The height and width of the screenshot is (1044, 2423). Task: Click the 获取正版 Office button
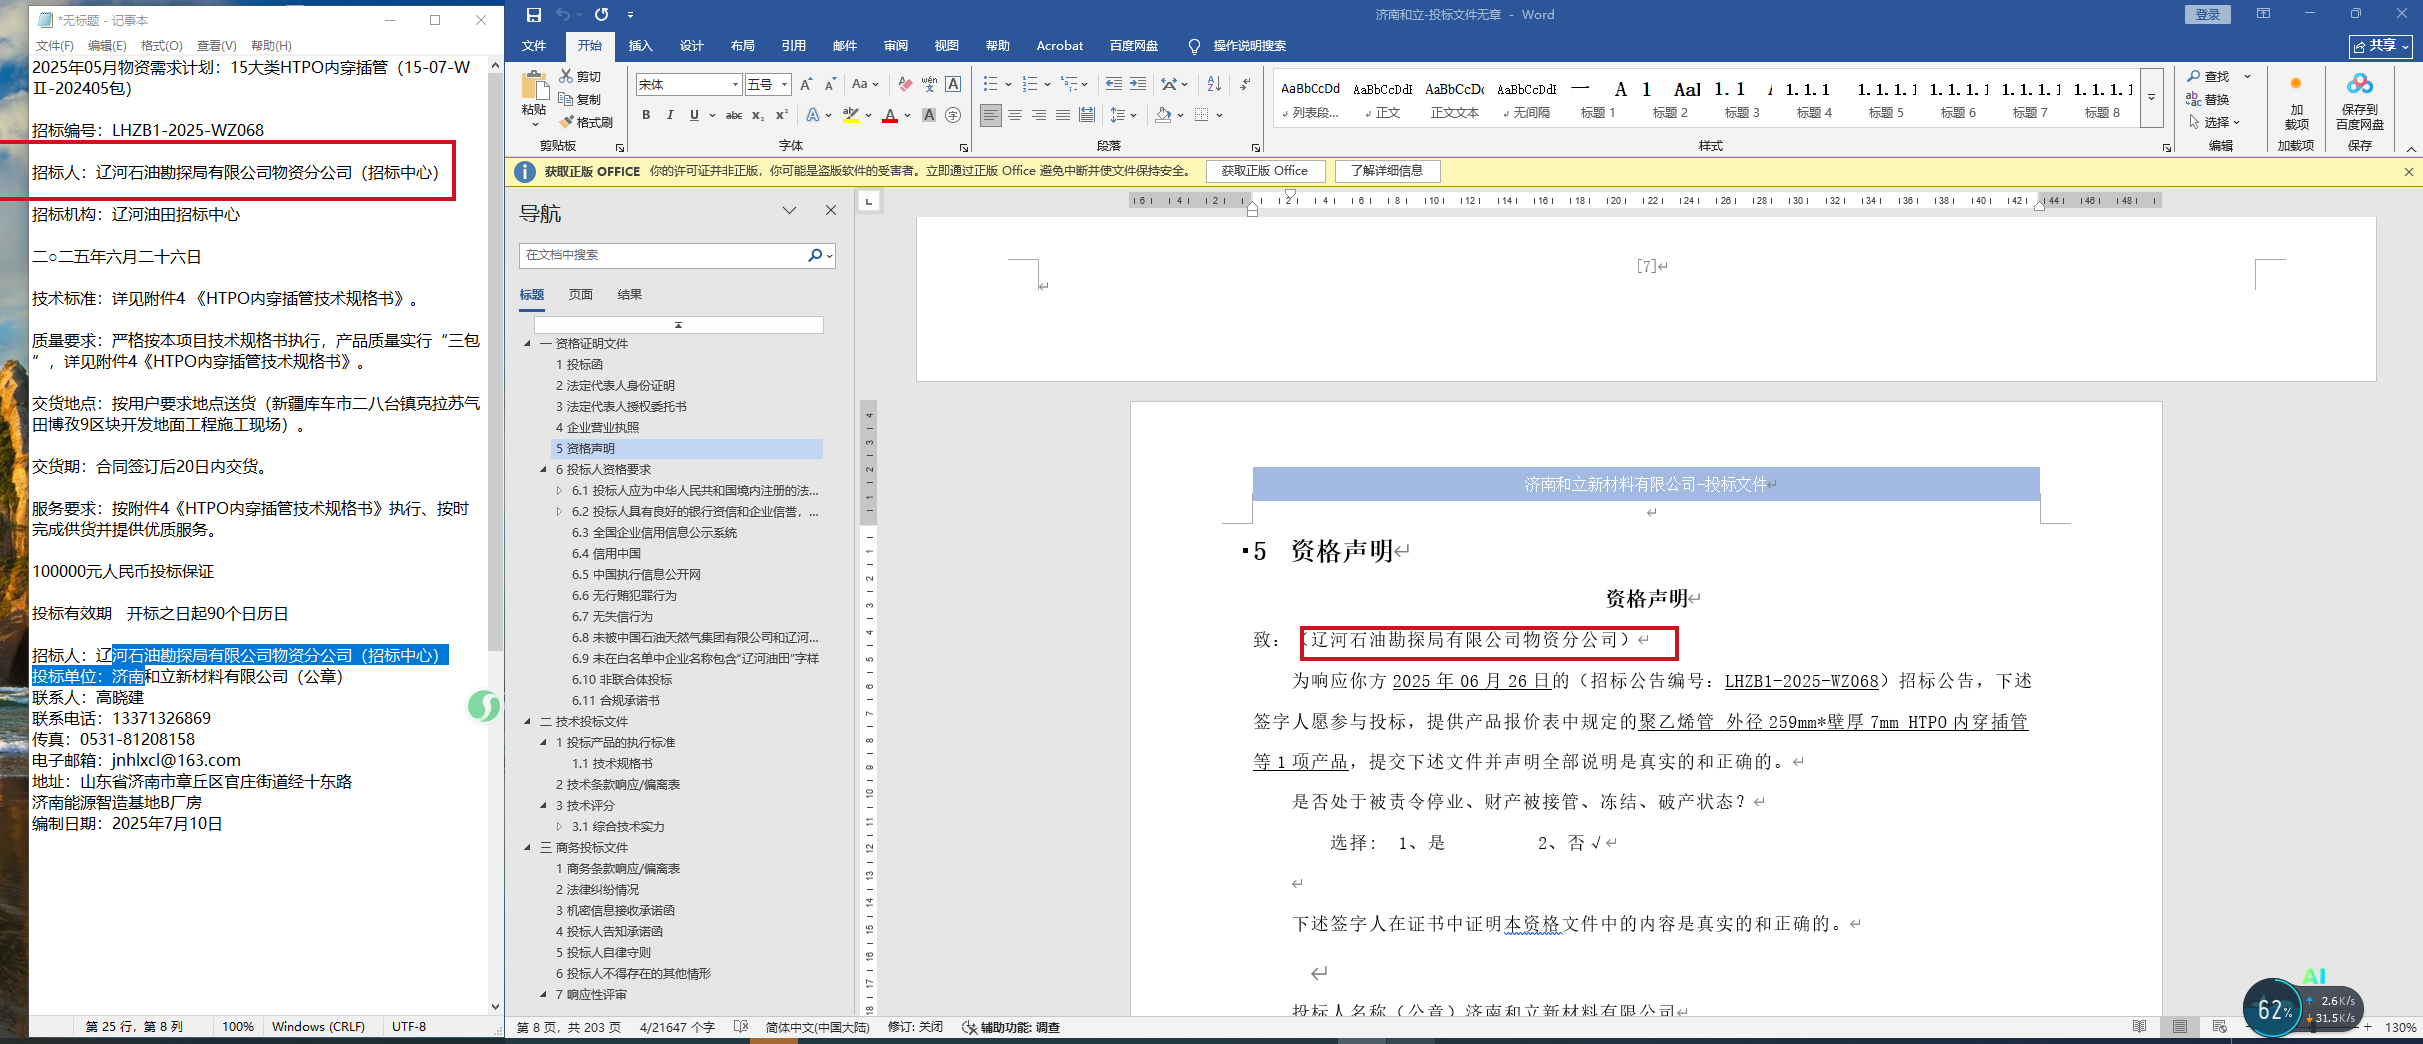[1264, 171]
